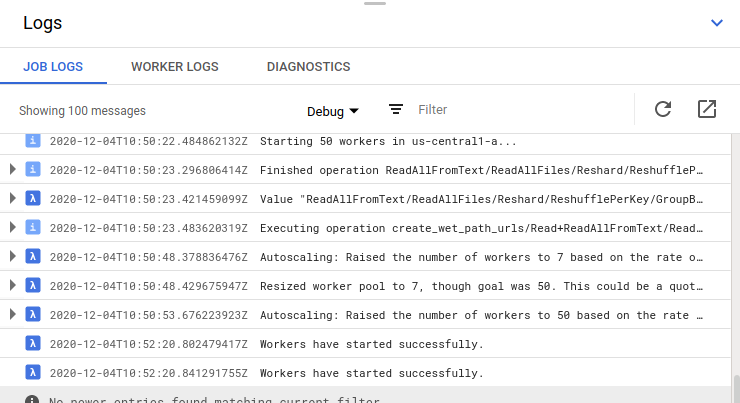Click timestamp 2020-12-04T10:50:22.484862132Z
The height and width of the screenshot is (403, 740).
click(149, 141)
